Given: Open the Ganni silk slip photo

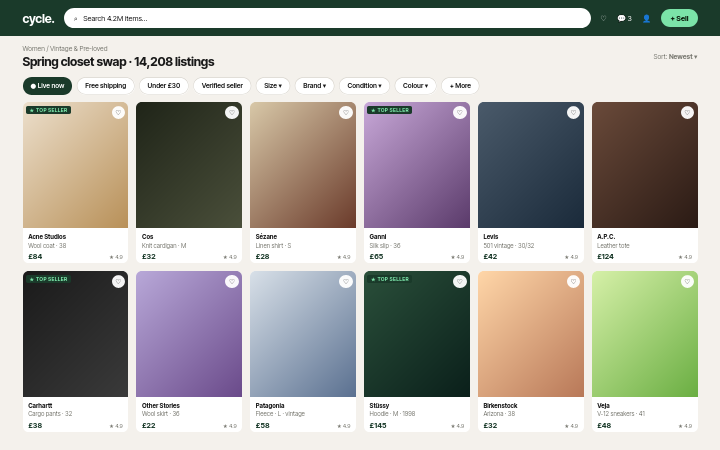Looking at the screenshot, I should coord(417,165).
